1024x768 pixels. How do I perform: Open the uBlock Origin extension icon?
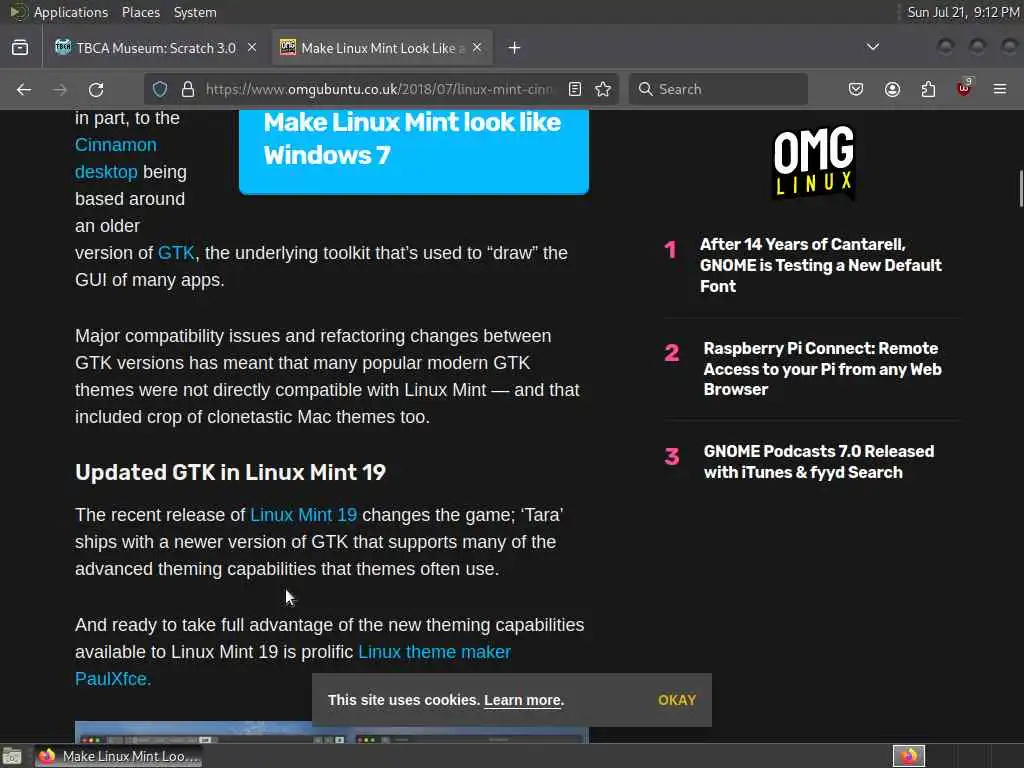tap(964, 88)
